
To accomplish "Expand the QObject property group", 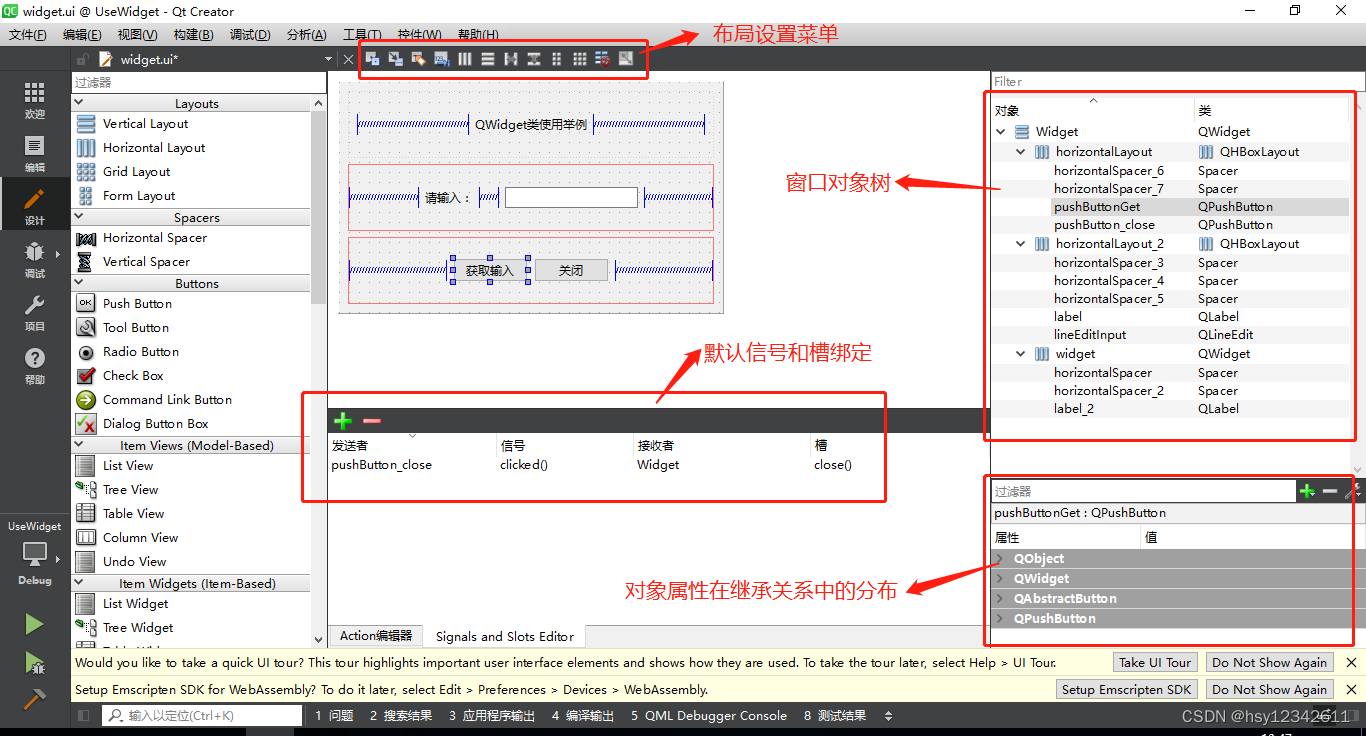I will (999, 559).
